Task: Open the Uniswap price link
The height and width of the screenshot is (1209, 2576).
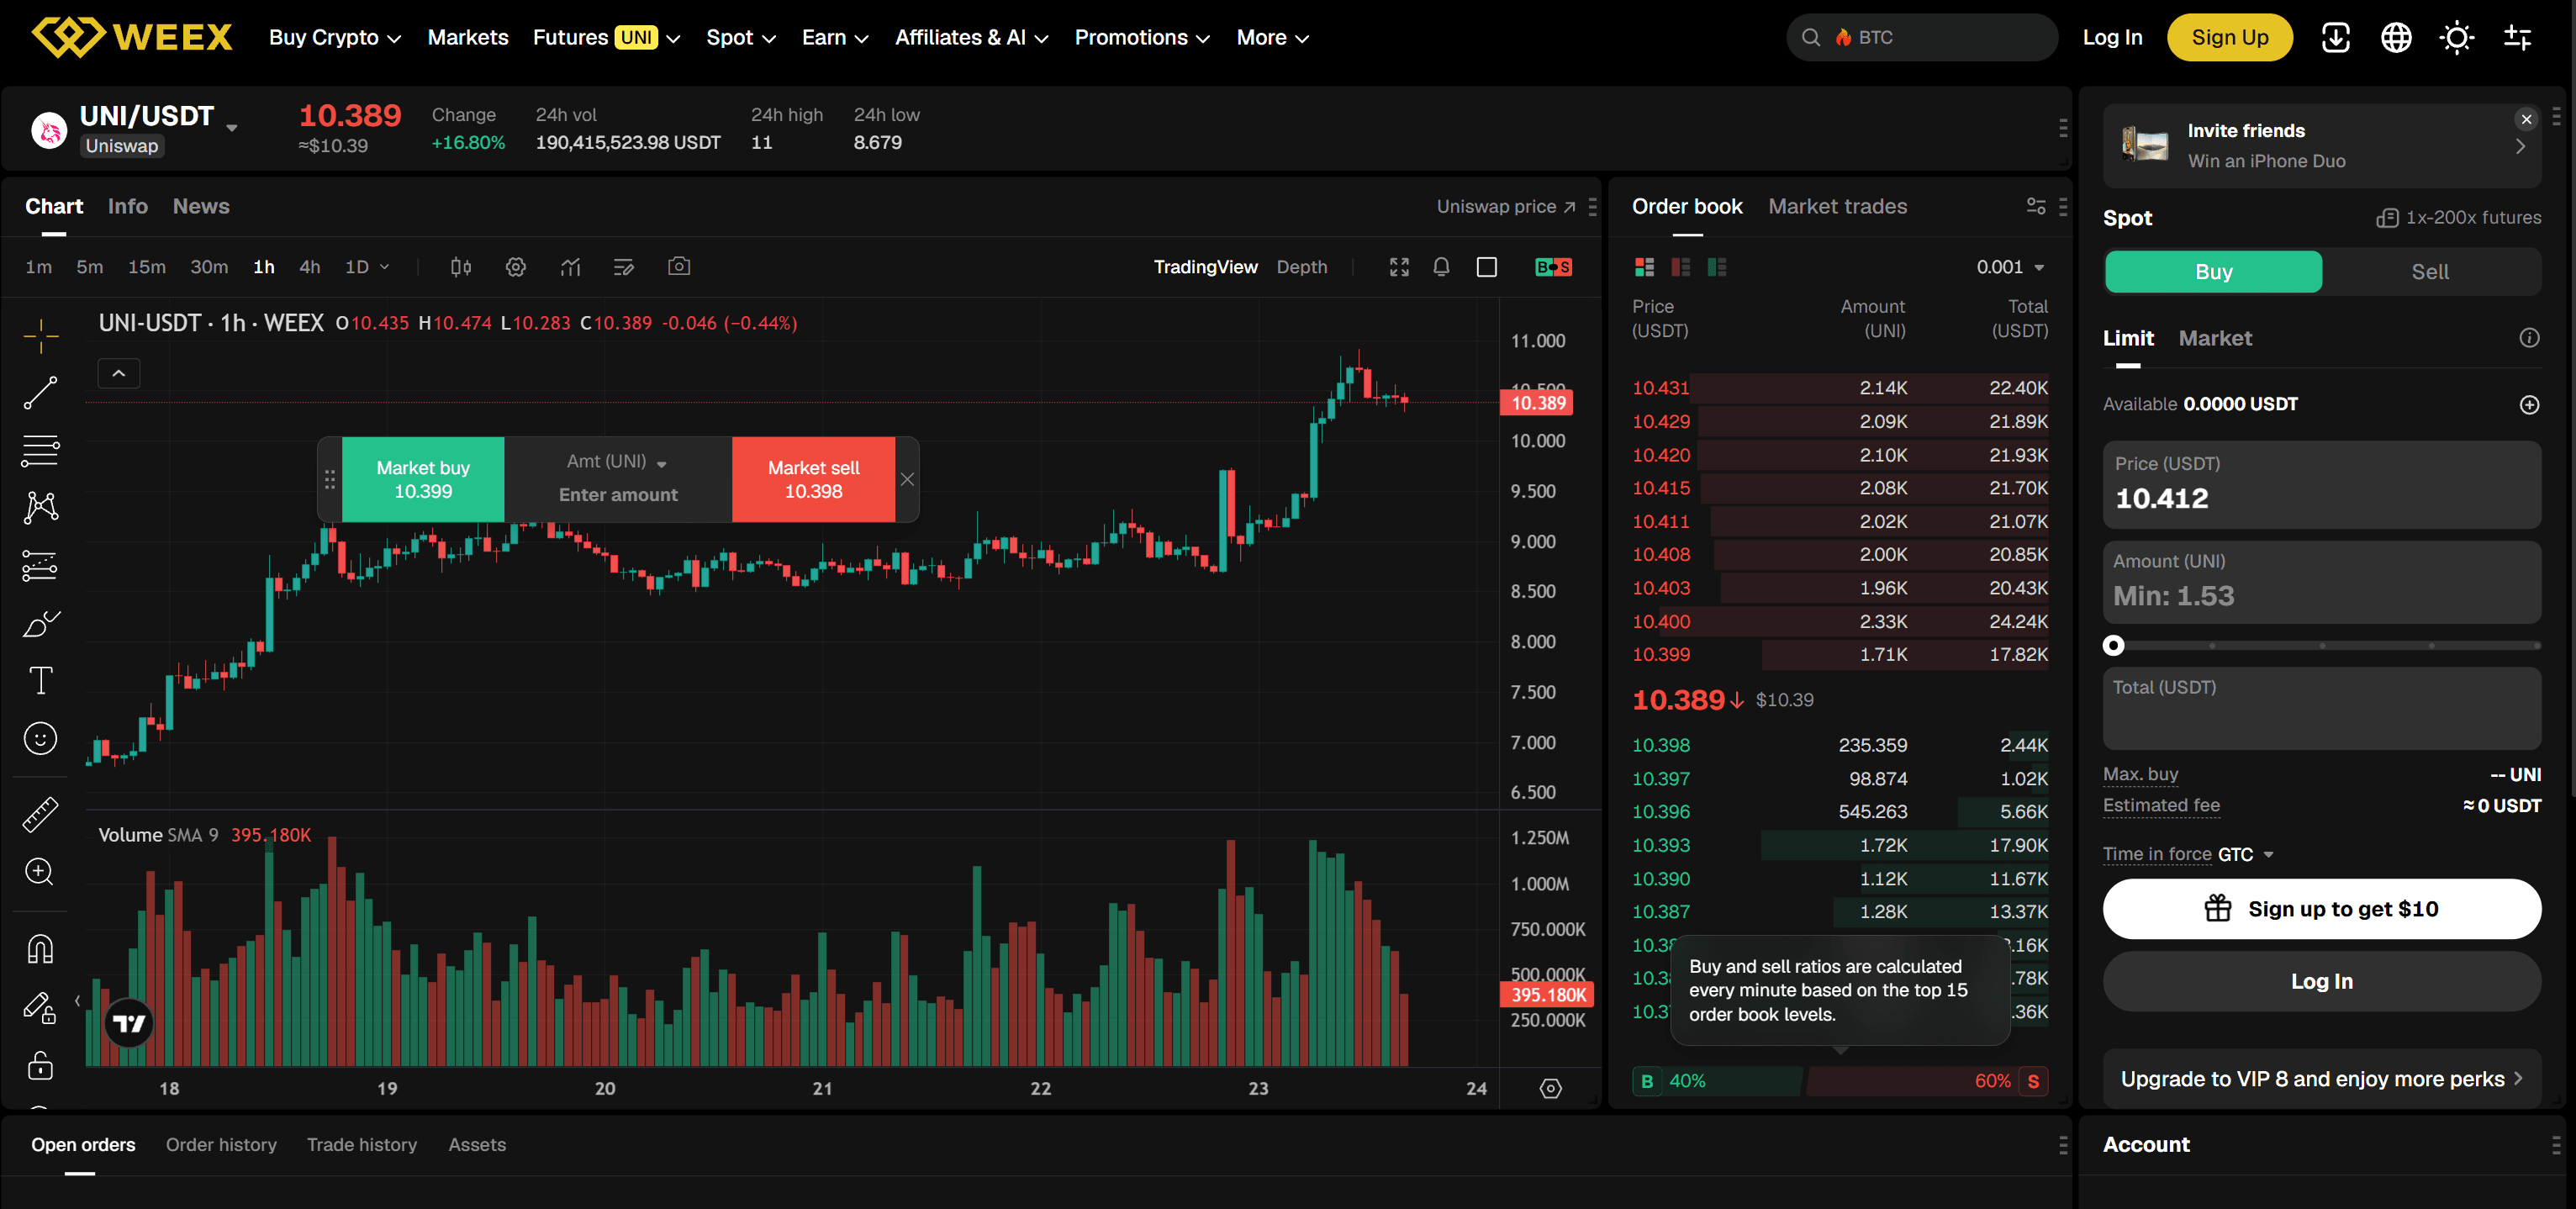Action: pos(1506,206)
